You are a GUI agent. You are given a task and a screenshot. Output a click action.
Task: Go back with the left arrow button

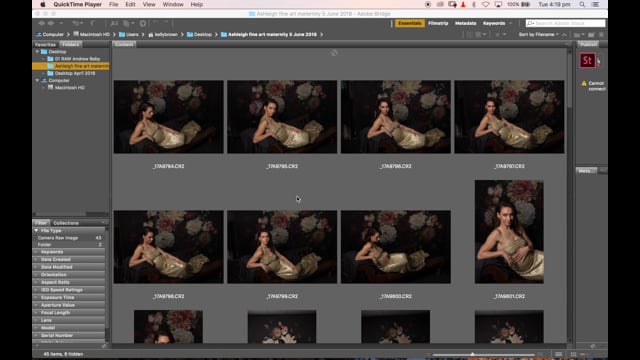click(41, 23)
